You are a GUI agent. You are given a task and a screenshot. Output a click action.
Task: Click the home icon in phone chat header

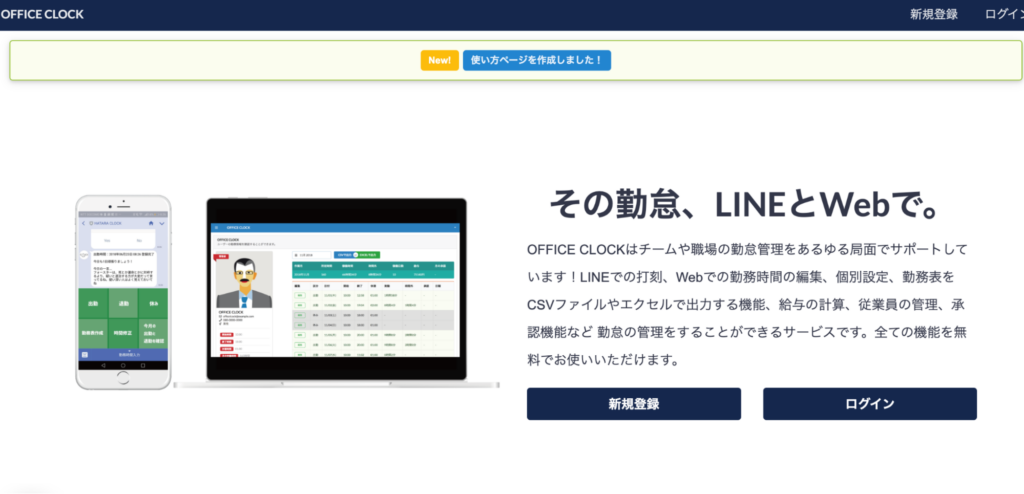(151, 223)
